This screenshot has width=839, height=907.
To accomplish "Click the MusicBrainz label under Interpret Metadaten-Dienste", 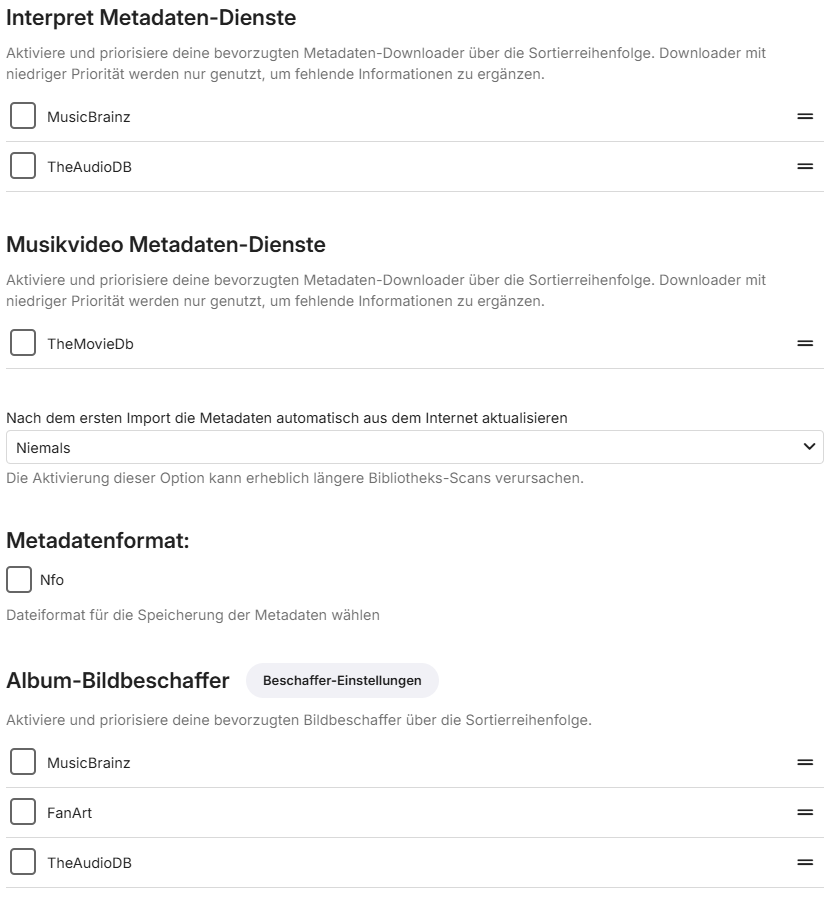I will tap(88, 118).
